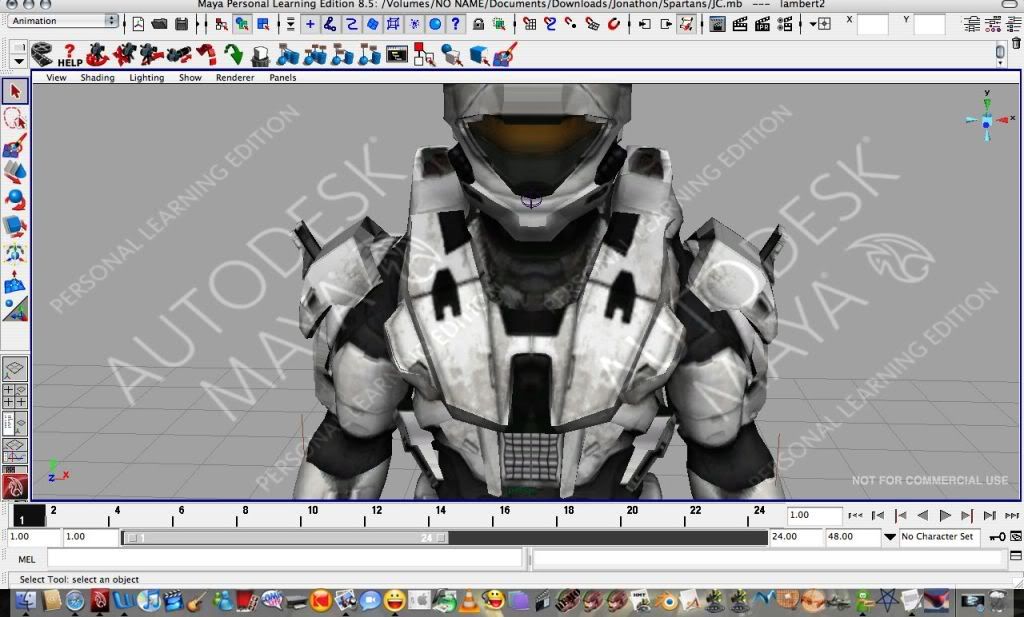
Task: Switch to four view layout
Action: click(14, 396)
